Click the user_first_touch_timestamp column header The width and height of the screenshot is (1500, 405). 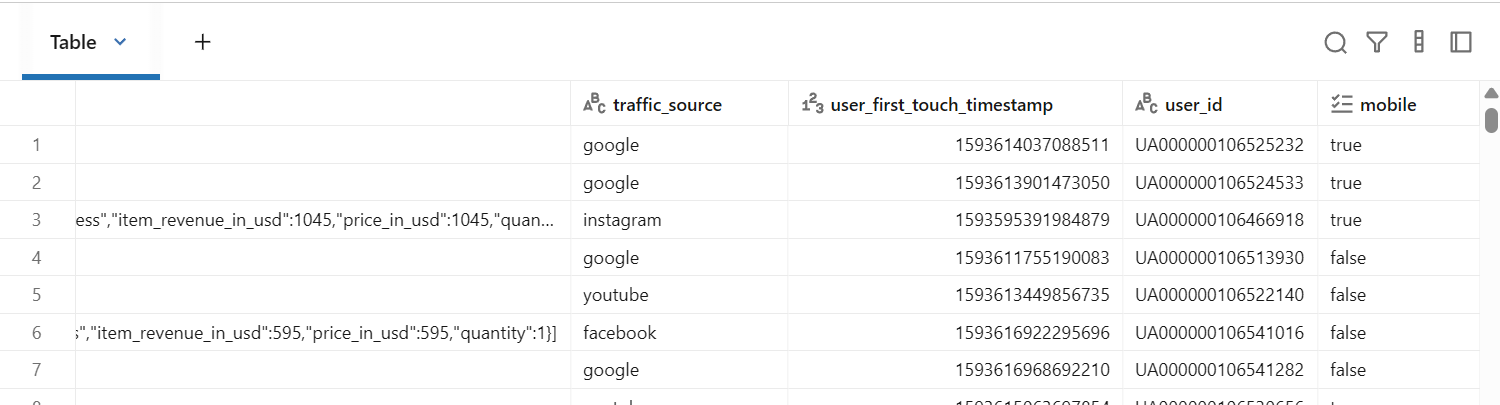pyautogui.click(x=941, y=105)
